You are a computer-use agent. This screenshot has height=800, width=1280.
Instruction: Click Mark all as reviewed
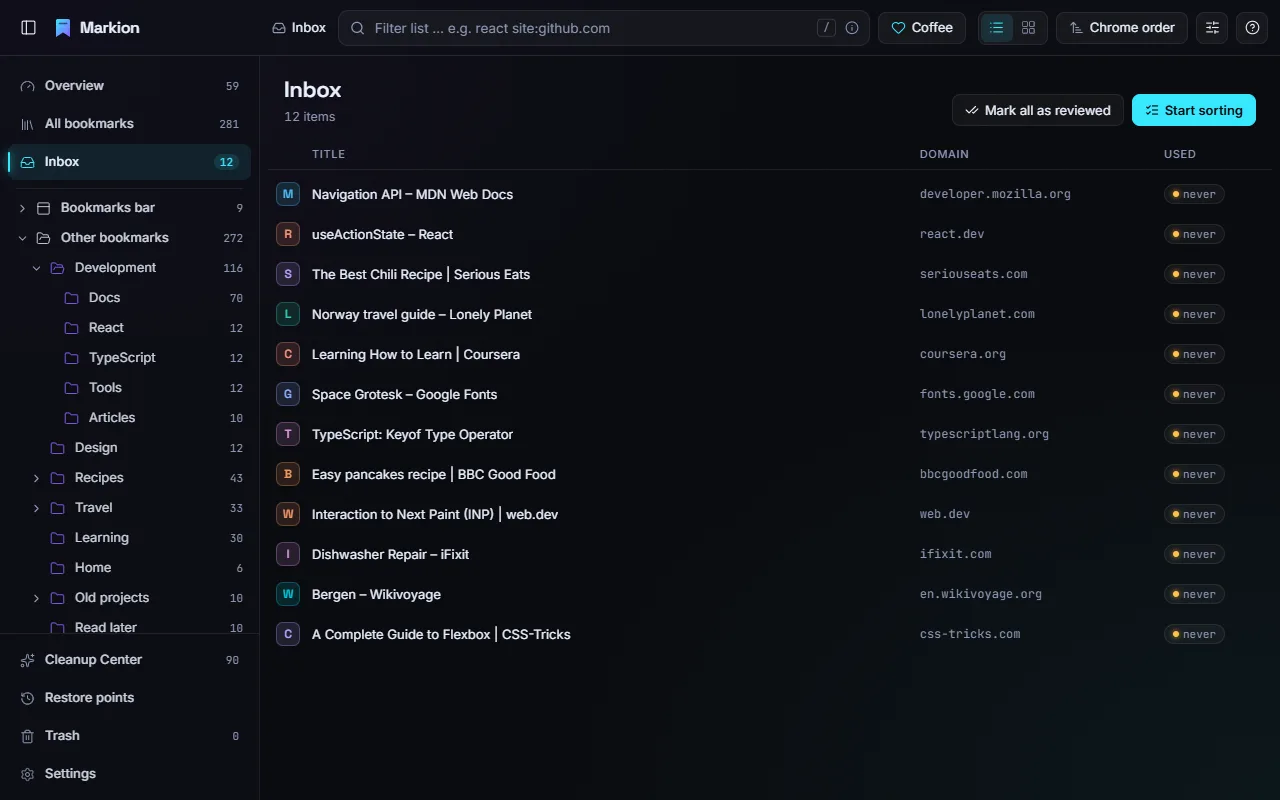click(x=1038, y=110)
